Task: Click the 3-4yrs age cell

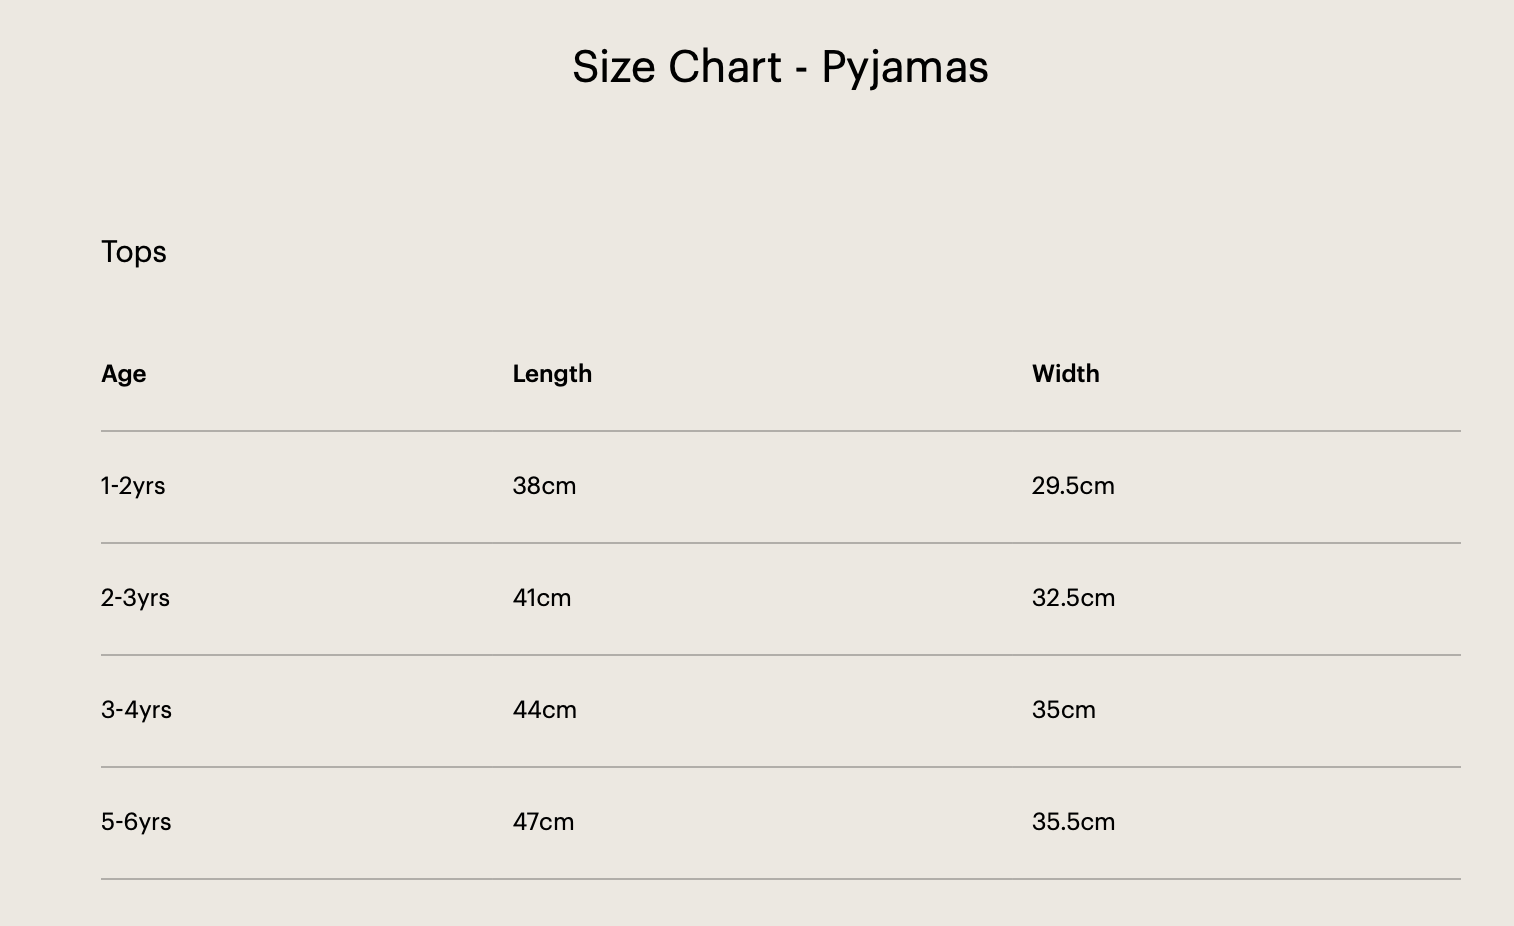Action: tap(136, 710)
